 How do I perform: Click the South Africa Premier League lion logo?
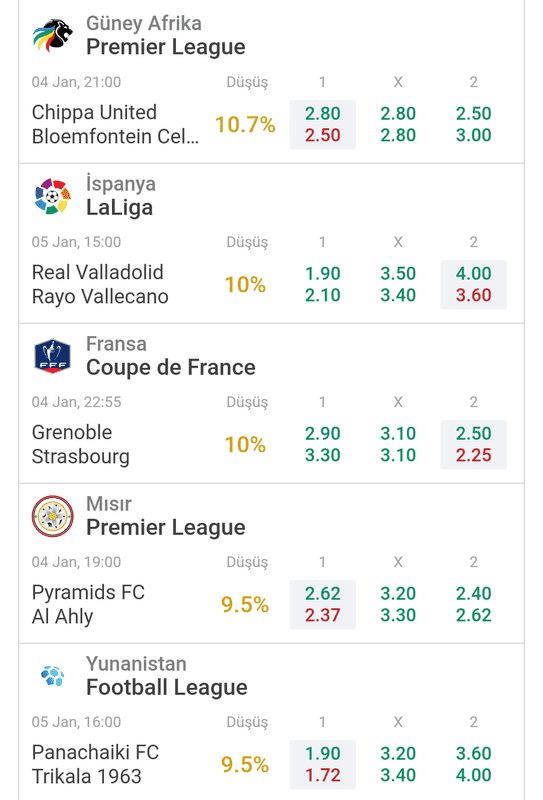click(x=53, y=35)
